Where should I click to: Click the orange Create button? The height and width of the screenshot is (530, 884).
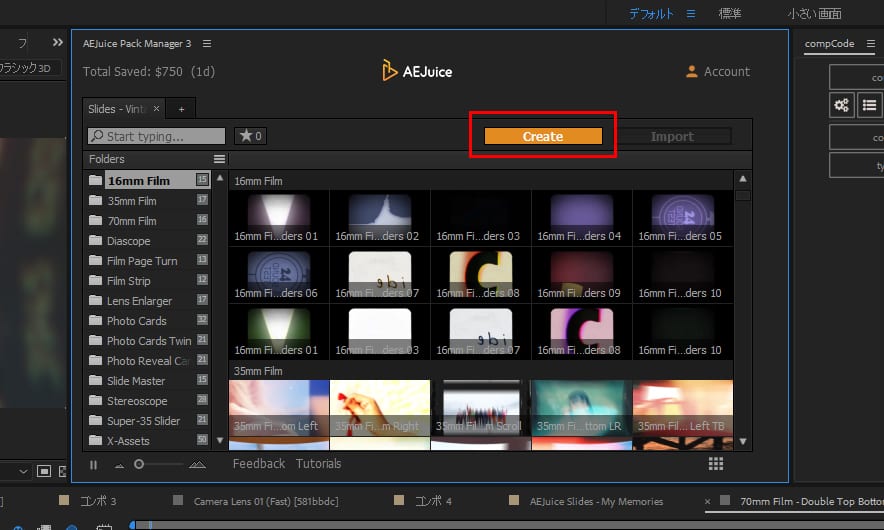(543, 137)
